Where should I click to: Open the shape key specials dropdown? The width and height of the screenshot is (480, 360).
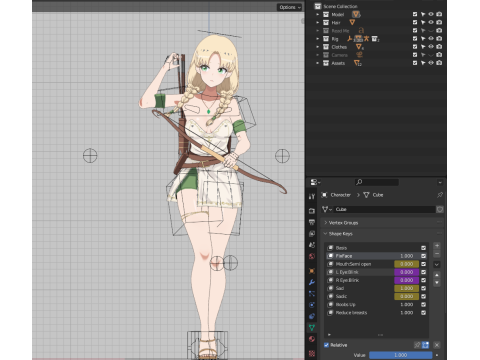pyautogui.click(x=437, y=264)
